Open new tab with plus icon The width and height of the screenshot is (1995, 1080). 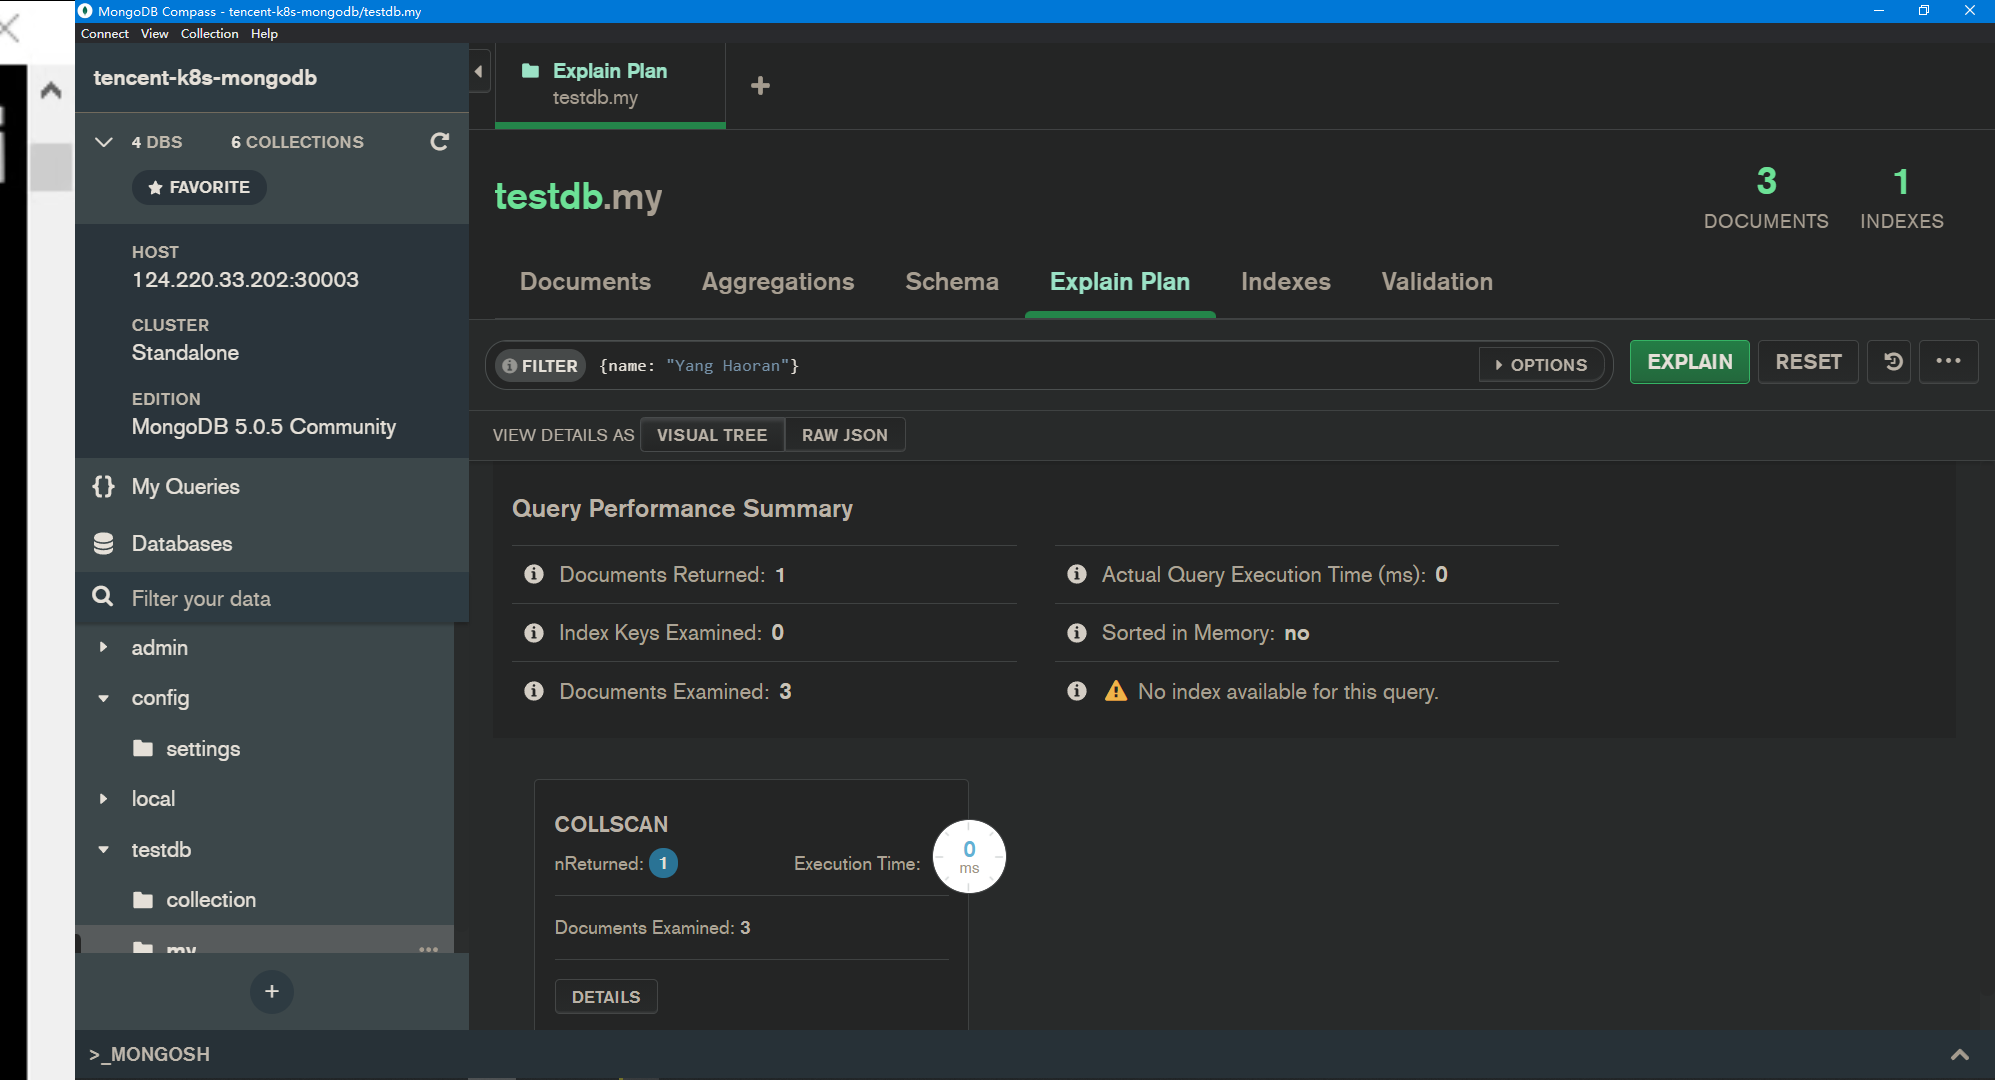(x=760, y=86)
